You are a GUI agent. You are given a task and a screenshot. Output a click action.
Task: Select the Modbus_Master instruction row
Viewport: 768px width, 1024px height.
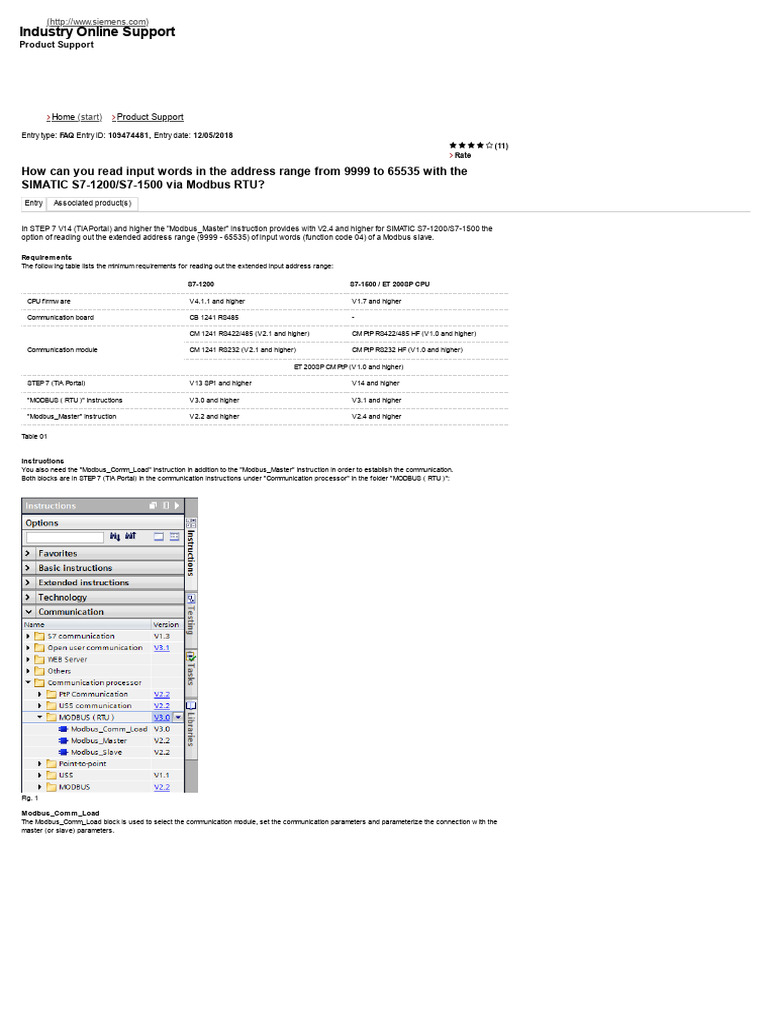[x=103, y=741]
